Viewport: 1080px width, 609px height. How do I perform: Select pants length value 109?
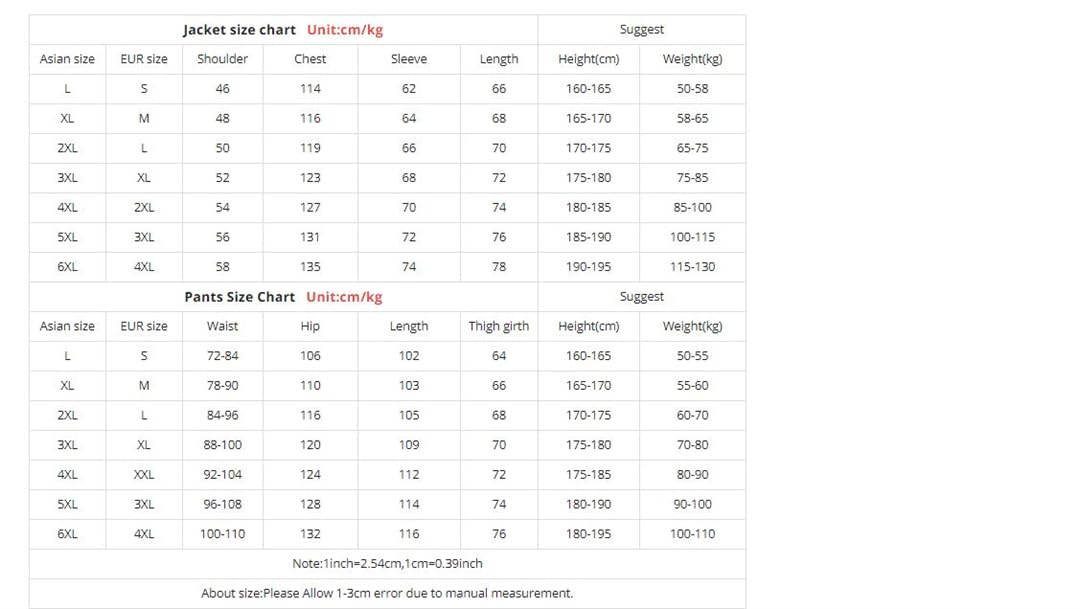[409, 445]
